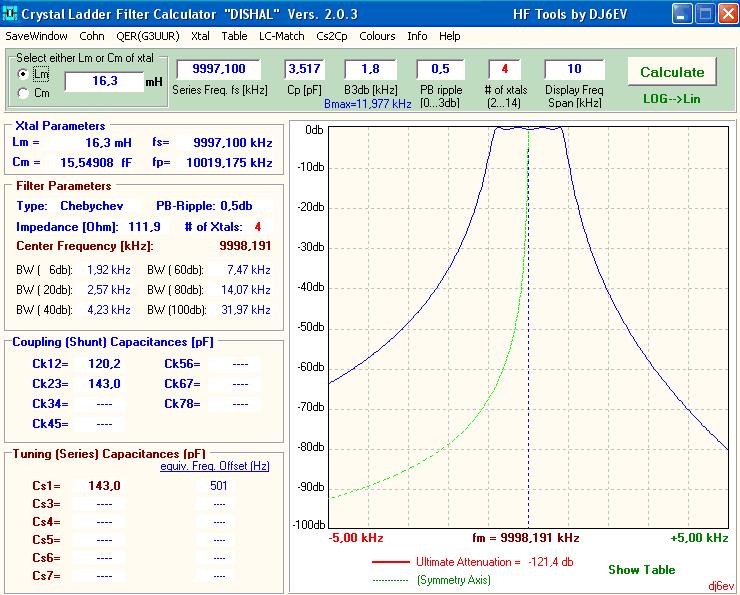Click the B3db [kHz] field 1,8
The width and height of the screenshot is (740, 595).
pyautogui.click(x=370, y=69)
